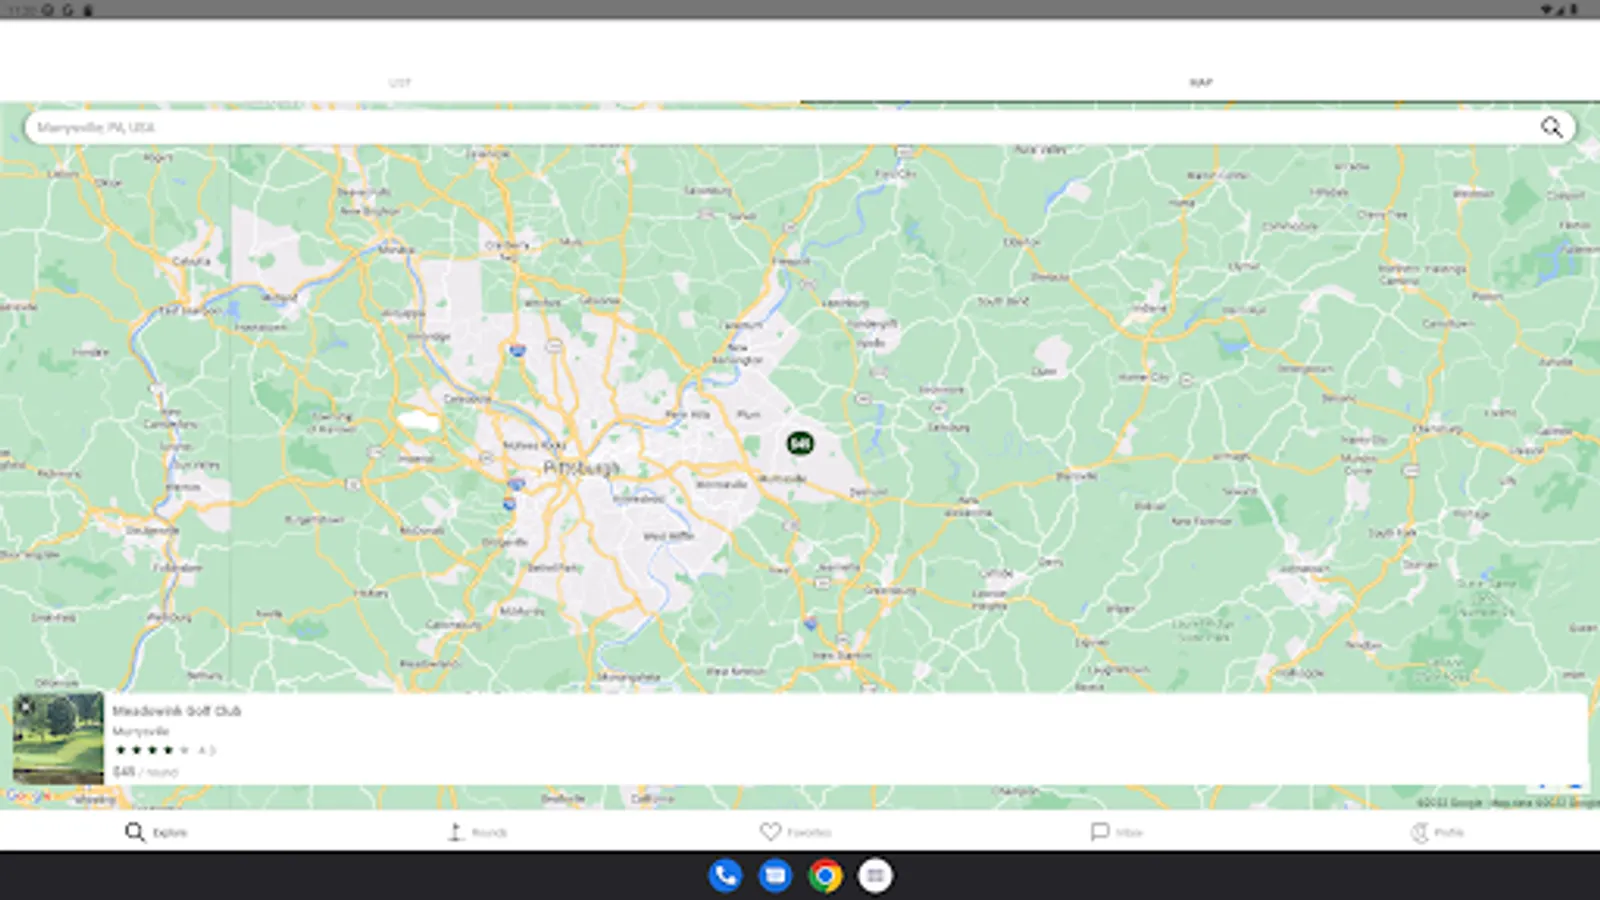Select the MAP tab
Screen dimensions: 1600x900
1200,82
